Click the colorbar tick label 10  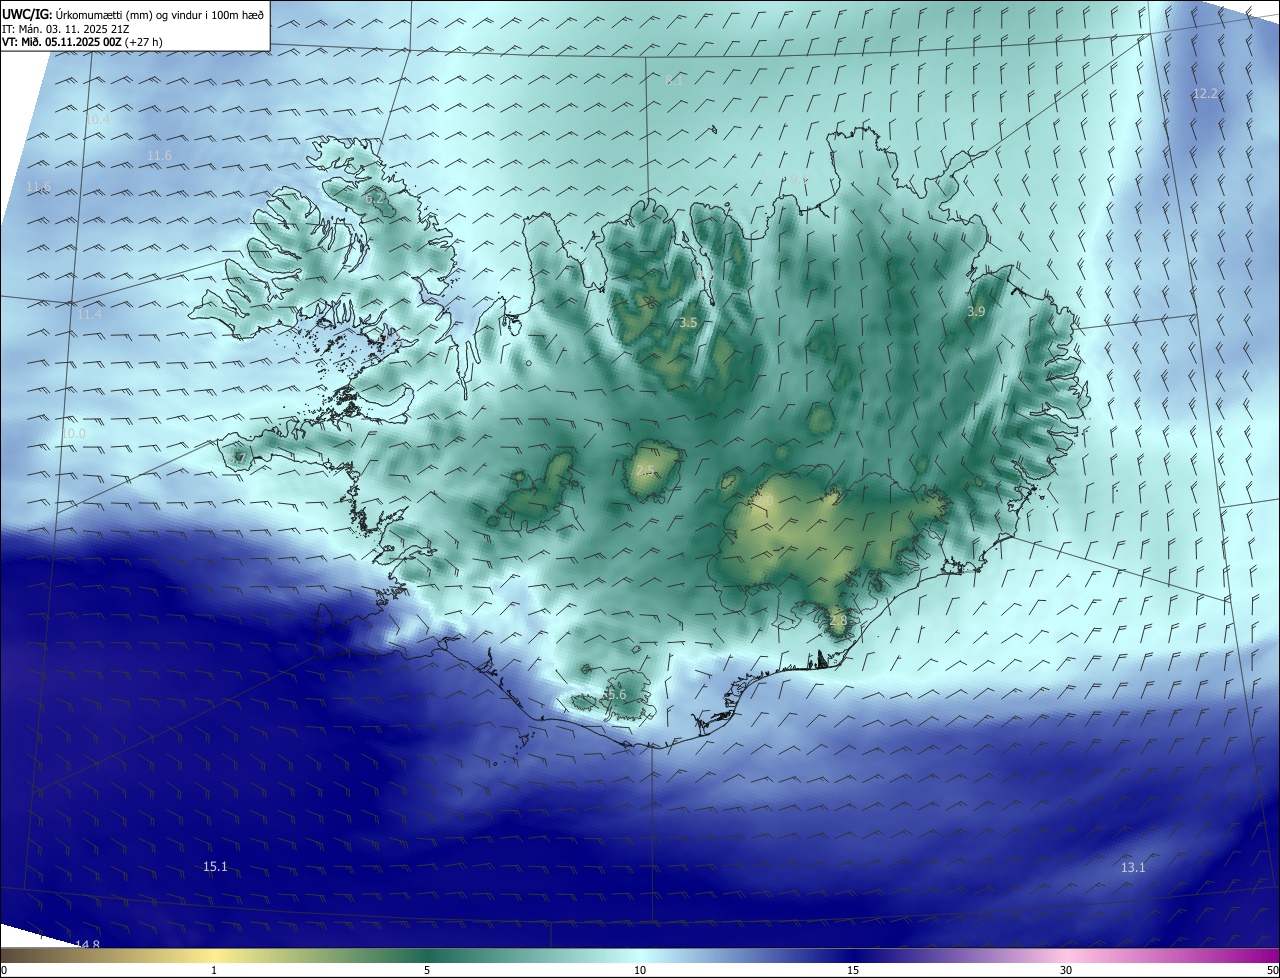click(640, 970)
